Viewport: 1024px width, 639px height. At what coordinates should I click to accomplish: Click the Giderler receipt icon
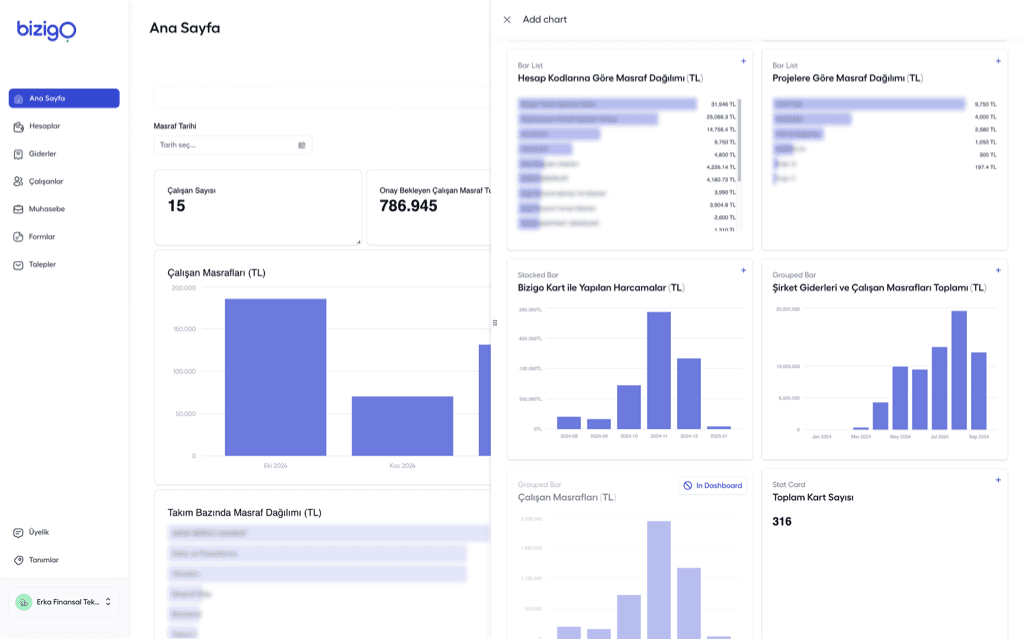tap(20, 153)
